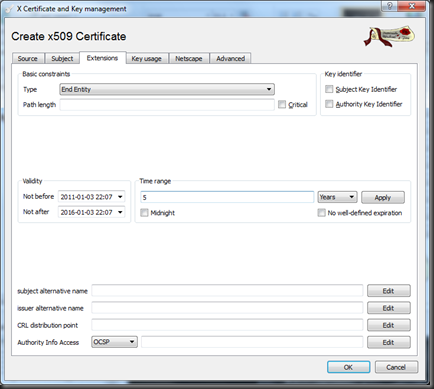Click the XCA app icon in title bar
The height and width of the screenshot is (389, 434).
(x=9, y=9)
